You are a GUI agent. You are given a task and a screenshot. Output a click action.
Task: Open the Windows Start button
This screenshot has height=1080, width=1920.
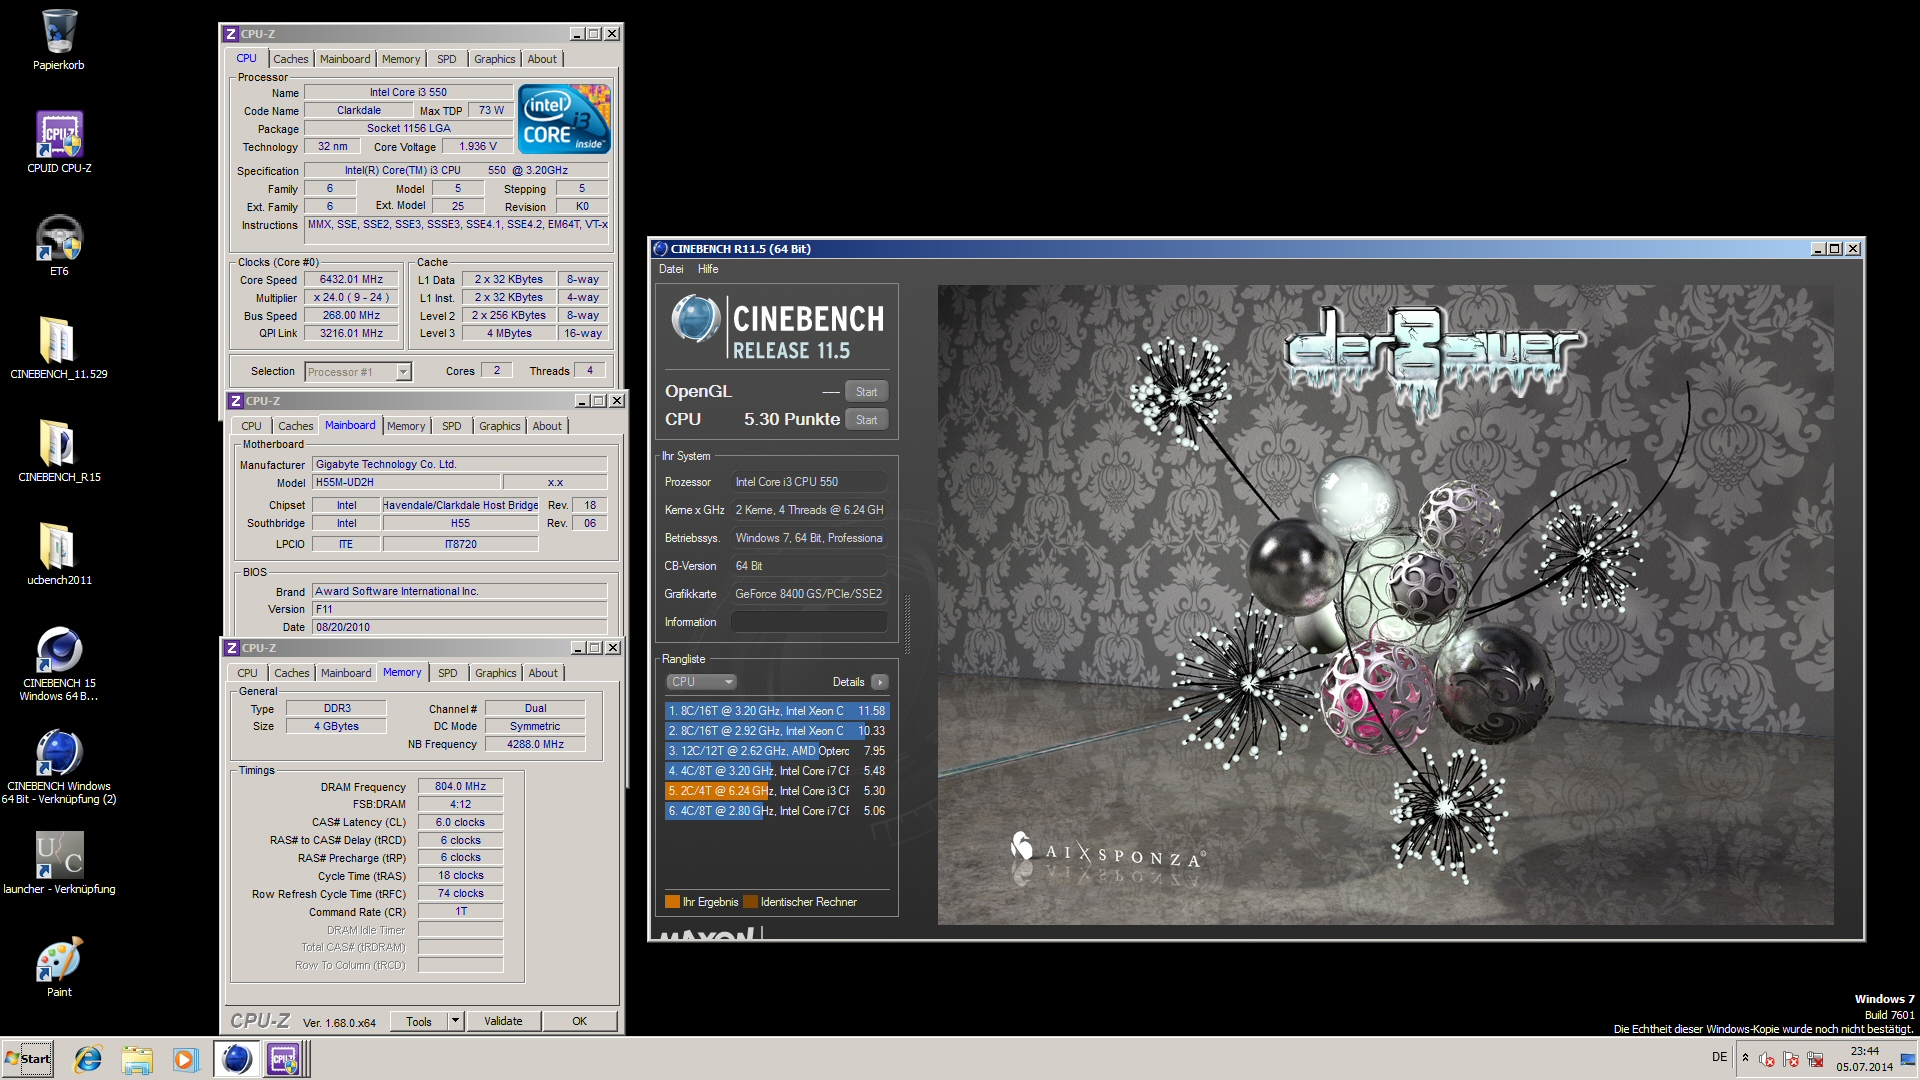28,1059
